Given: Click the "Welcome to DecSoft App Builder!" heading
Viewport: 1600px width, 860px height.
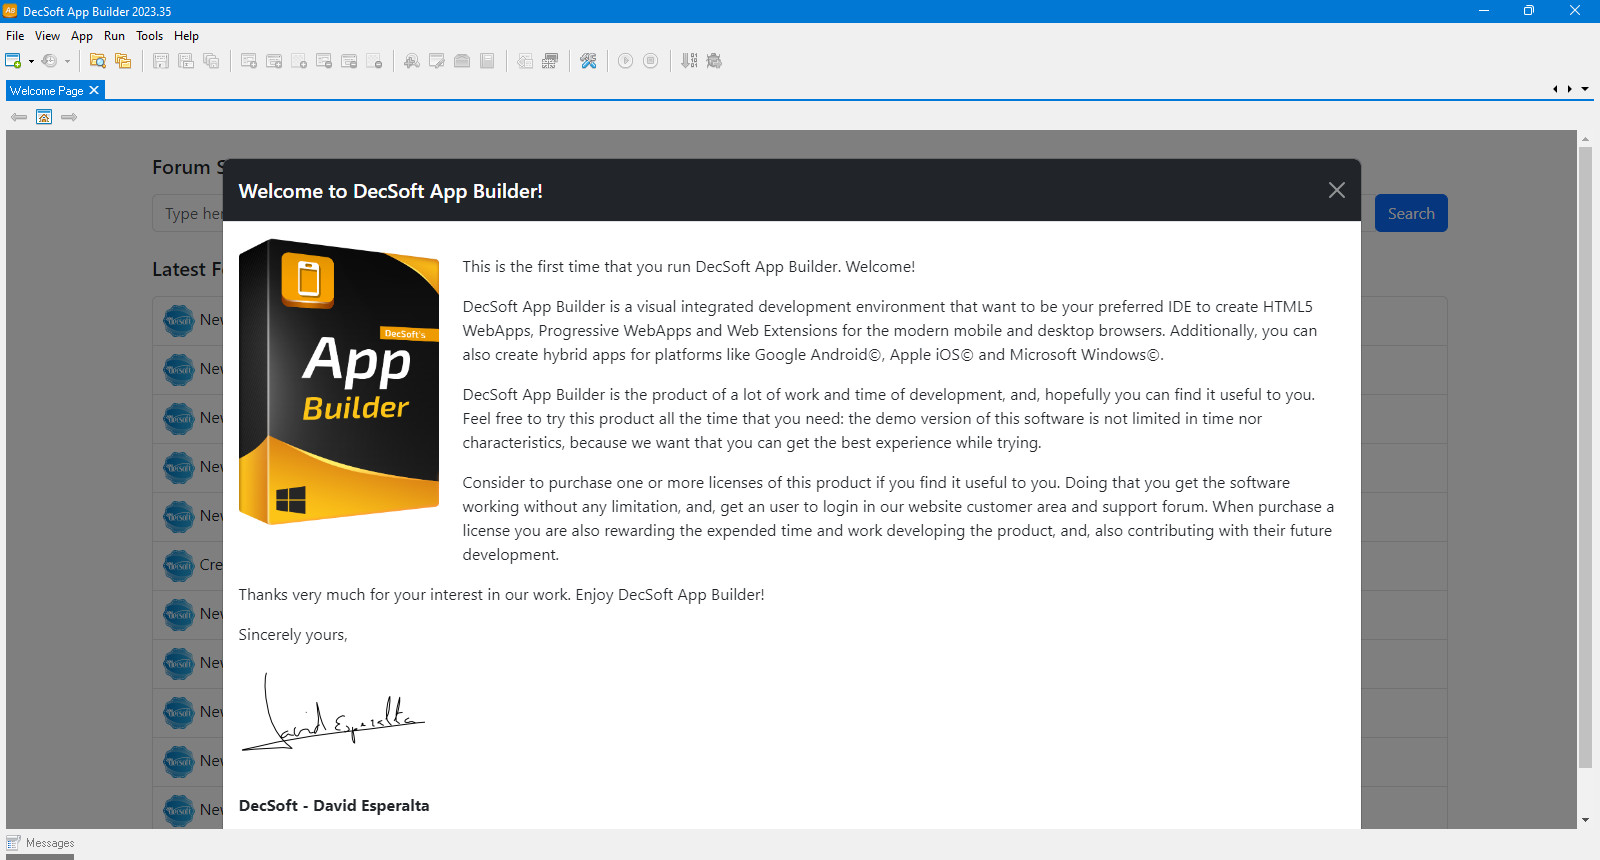Looking at the screenshot, I should click(391, 191).
